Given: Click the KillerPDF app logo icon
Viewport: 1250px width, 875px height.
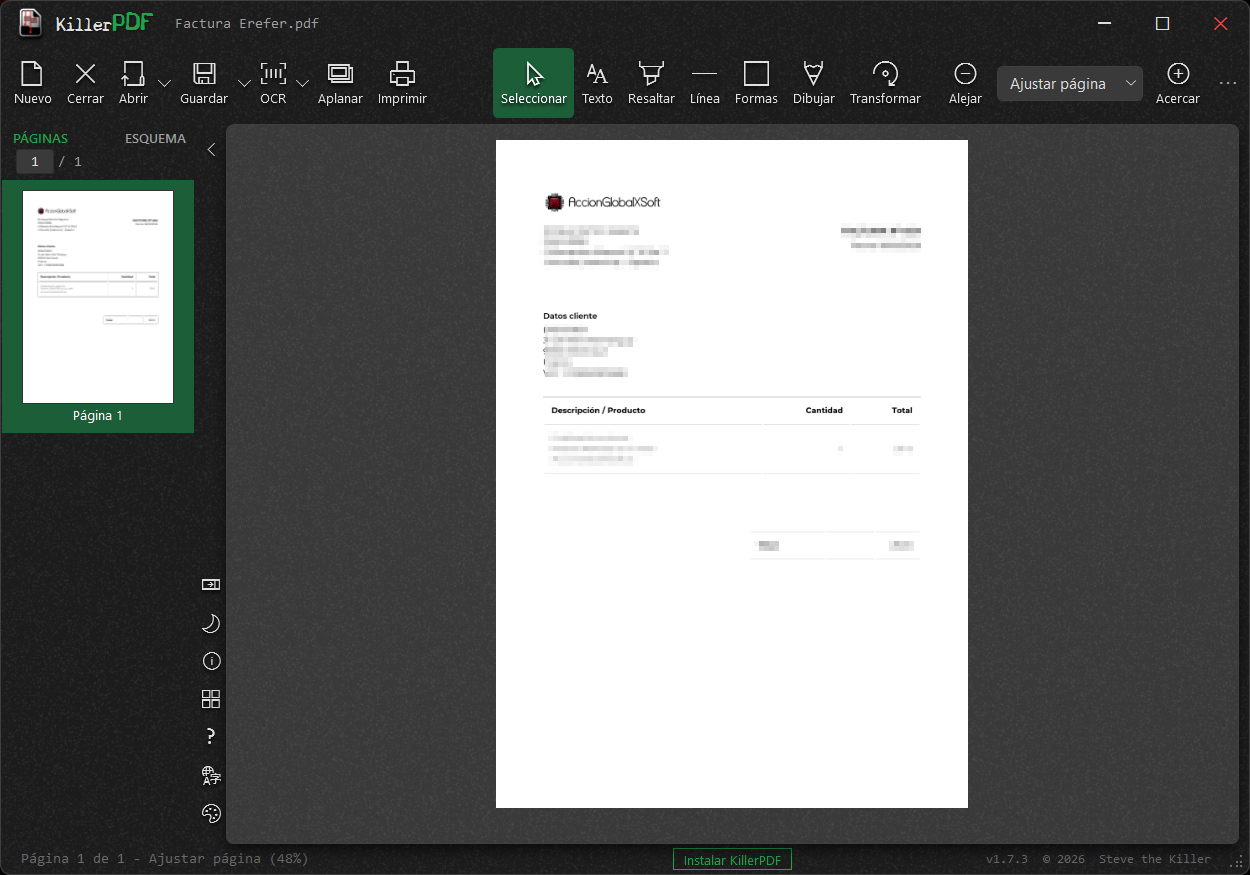Looking at the screenshot, I should coord(31,23).
